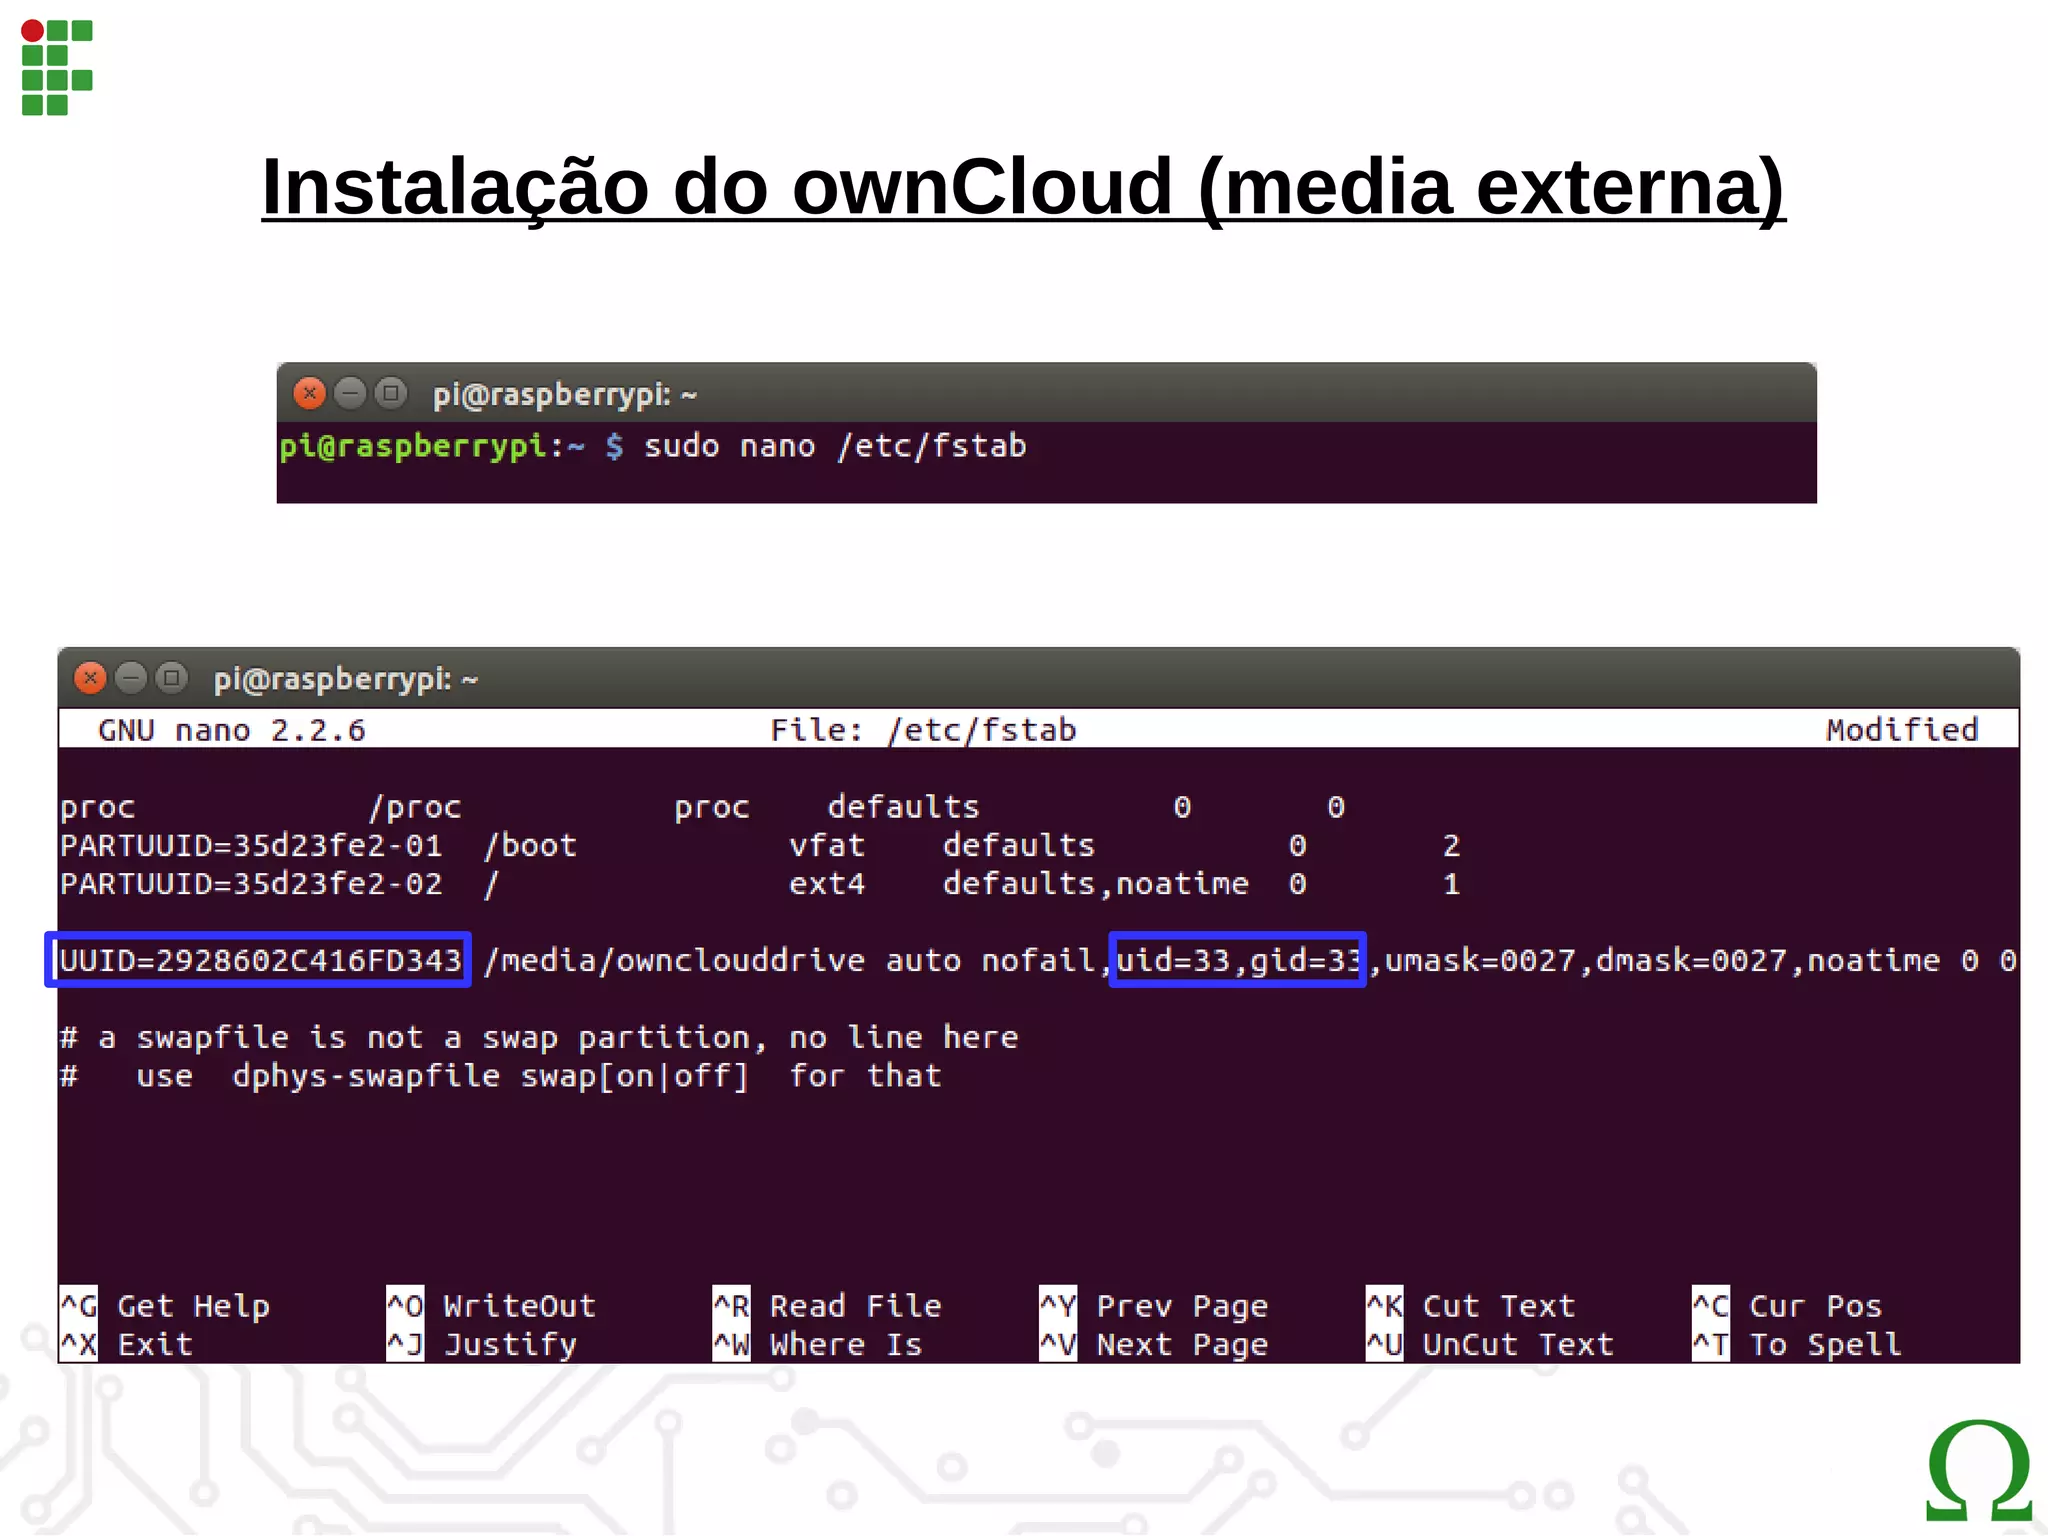Click the 'GNU nano 2.2.6' header text
2048x1536 pixels.
(232, 730)
